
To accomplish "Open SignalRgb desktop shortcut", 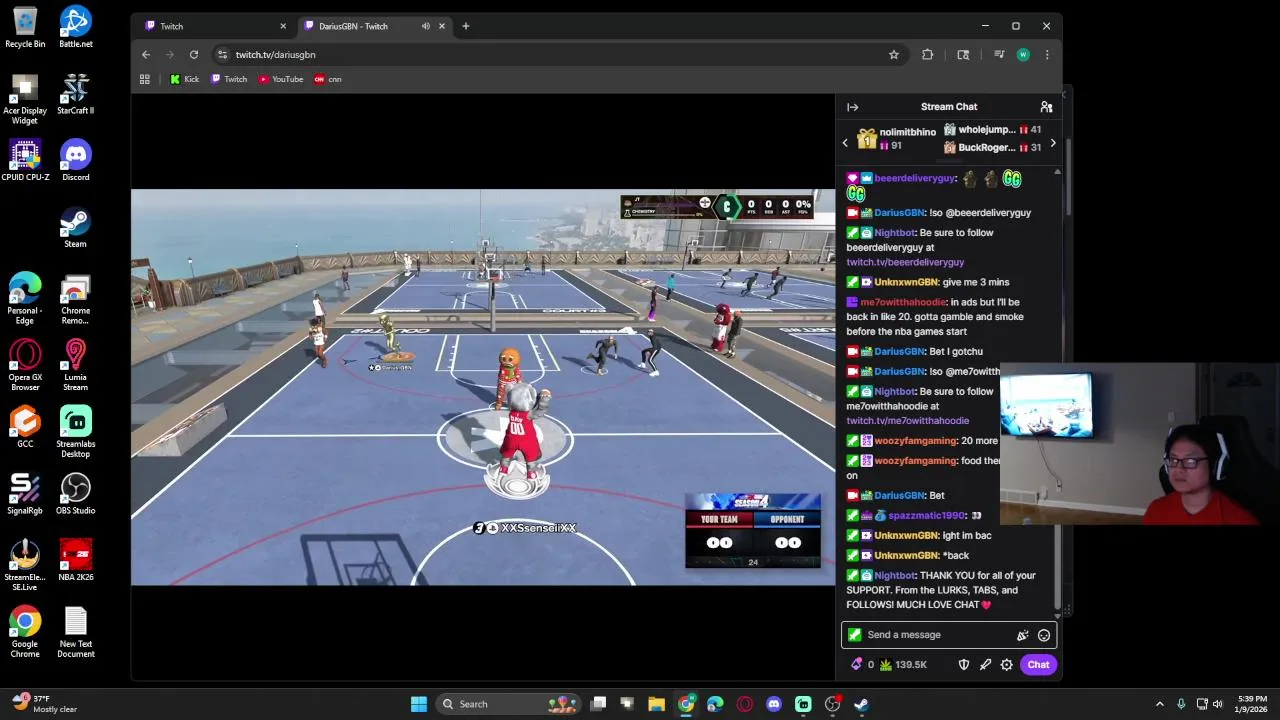I will 25,494.
